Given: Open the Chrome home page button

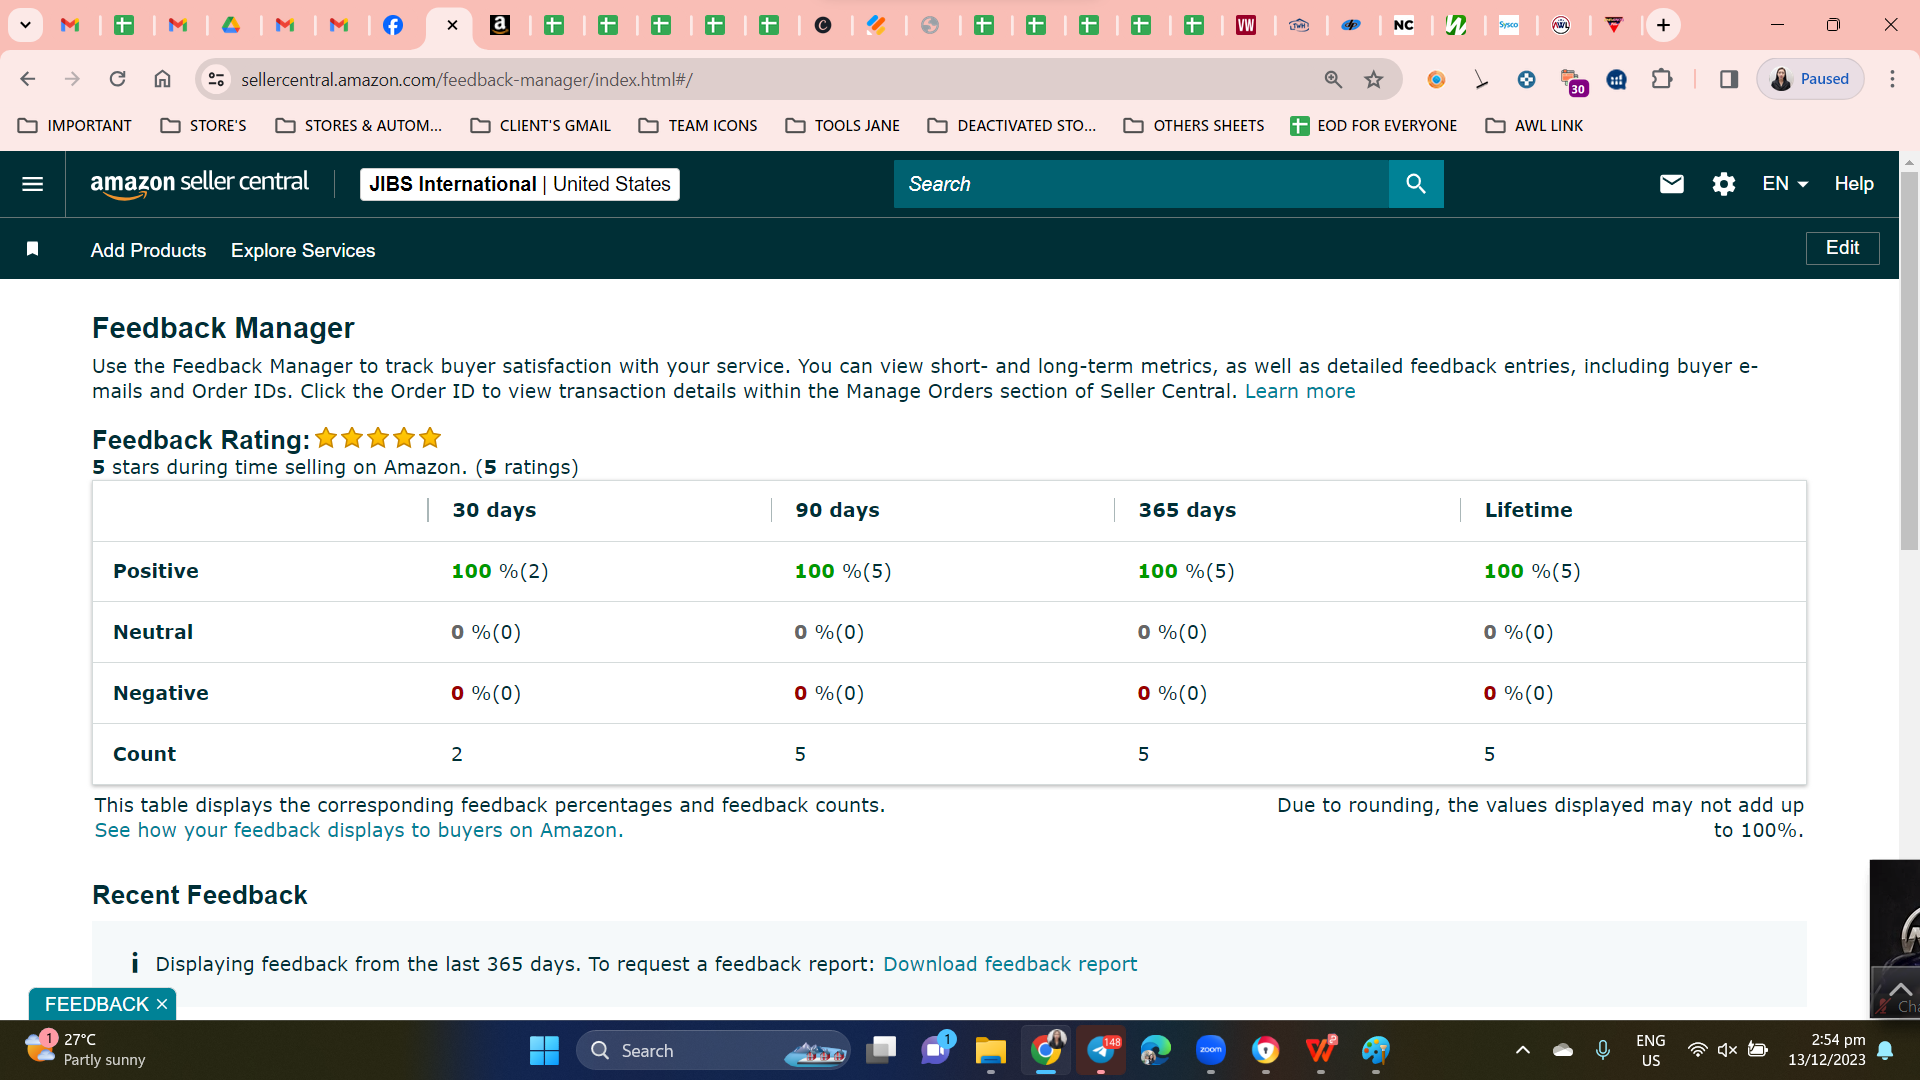Looking at the screenshot, I should 162,79.
